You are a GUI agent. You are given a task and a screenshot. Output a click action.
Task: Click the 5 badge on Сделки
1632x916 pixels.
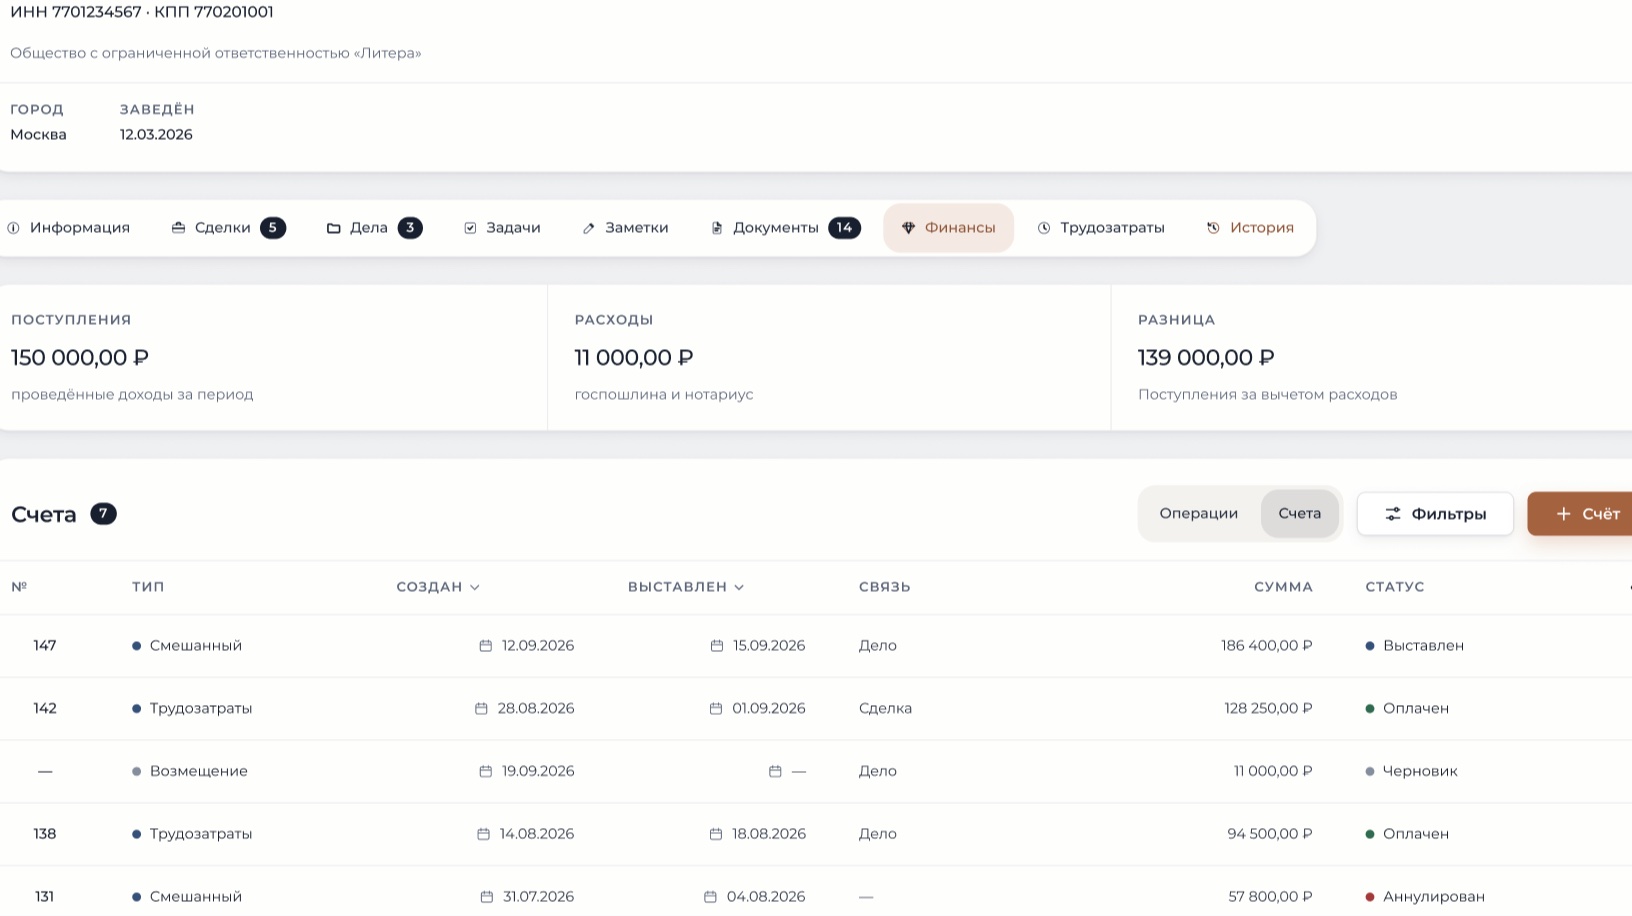tap(273, 228)
